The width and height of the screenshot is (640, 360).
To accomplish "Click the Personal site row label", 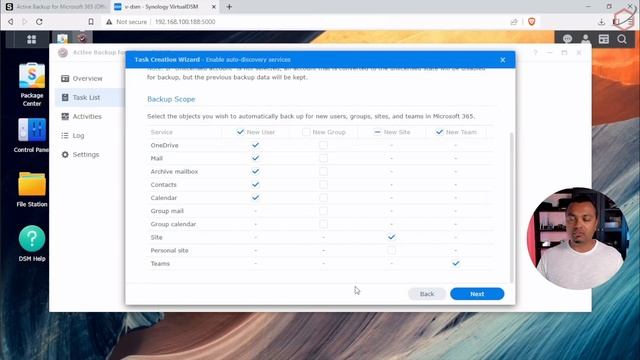I will coord(169,250).
